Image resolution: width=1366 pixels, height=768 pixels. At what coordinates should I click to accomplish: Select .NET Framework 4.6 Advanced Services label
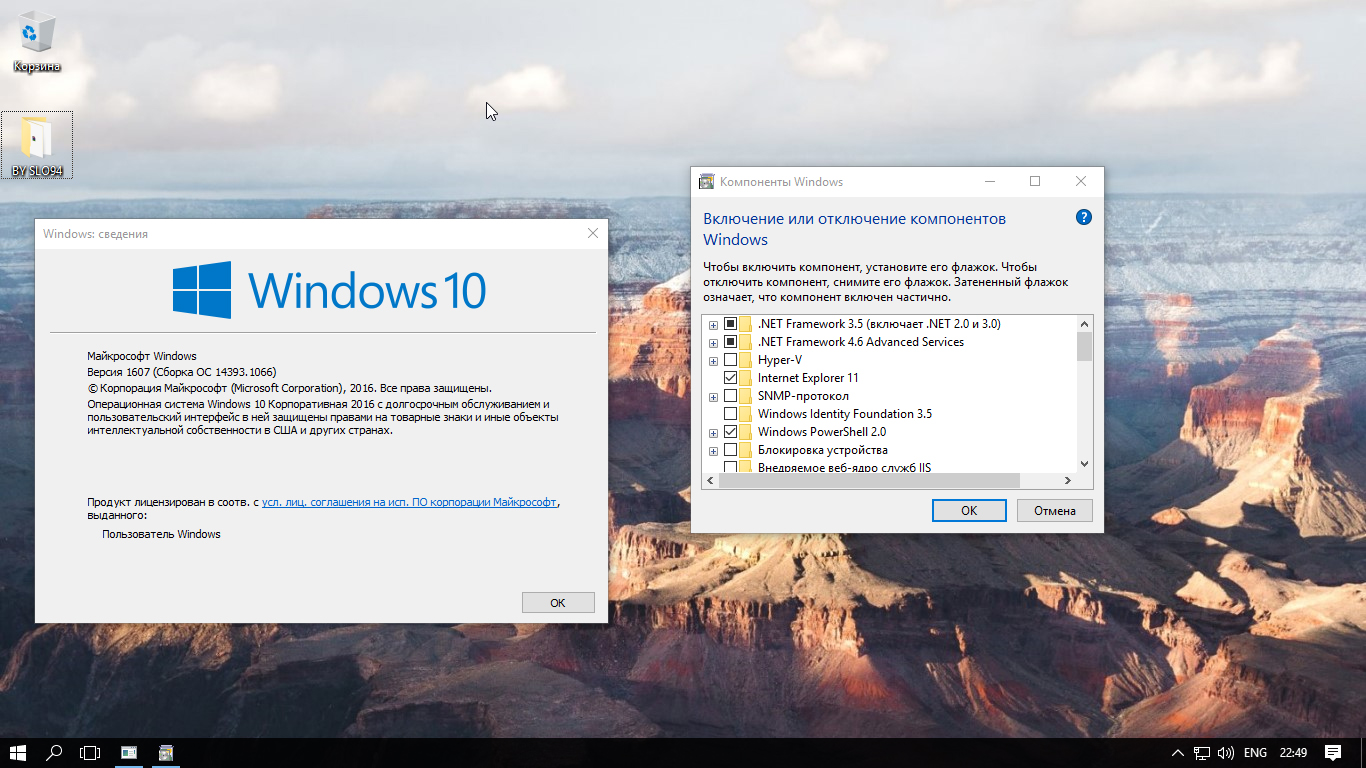[861, 342]
